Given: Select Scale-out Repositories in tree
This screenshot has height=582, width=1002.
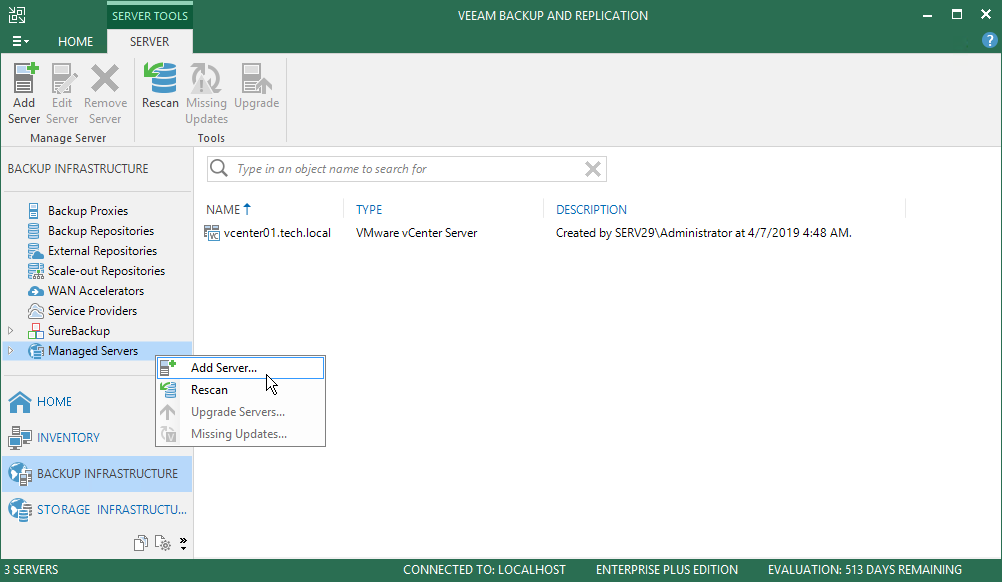Looking at the screenshot, I should coord(106,271).
